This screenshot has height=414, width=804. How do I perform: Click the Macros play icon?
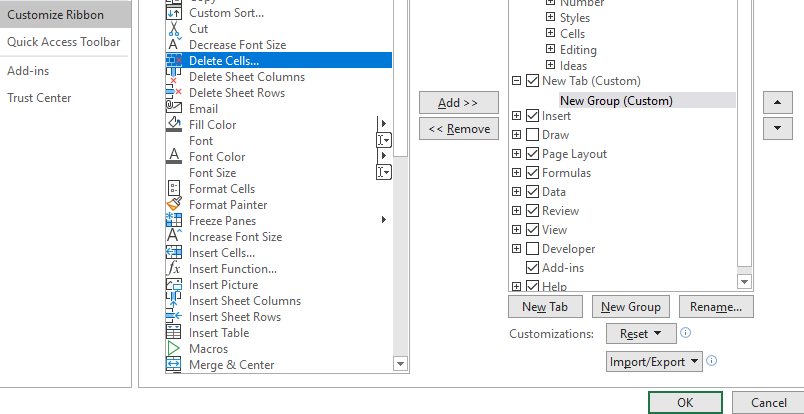pyautogui.click(x=173, y=349)
